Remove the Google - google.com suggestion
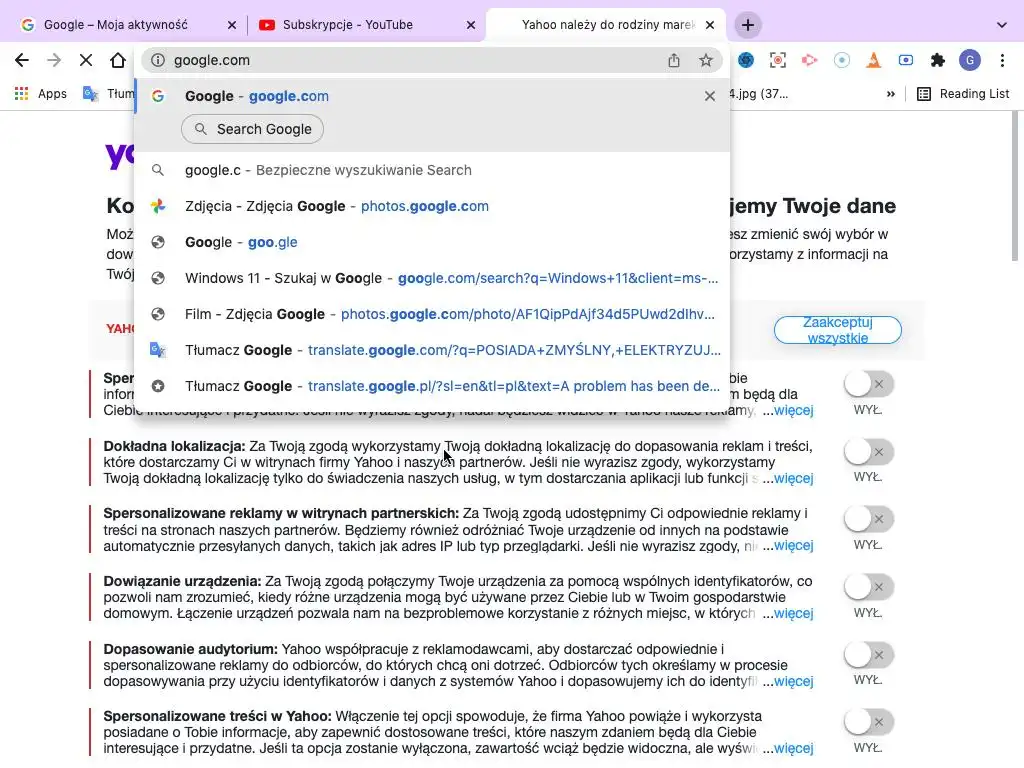1024x768 pixels. tap(710, 96)
